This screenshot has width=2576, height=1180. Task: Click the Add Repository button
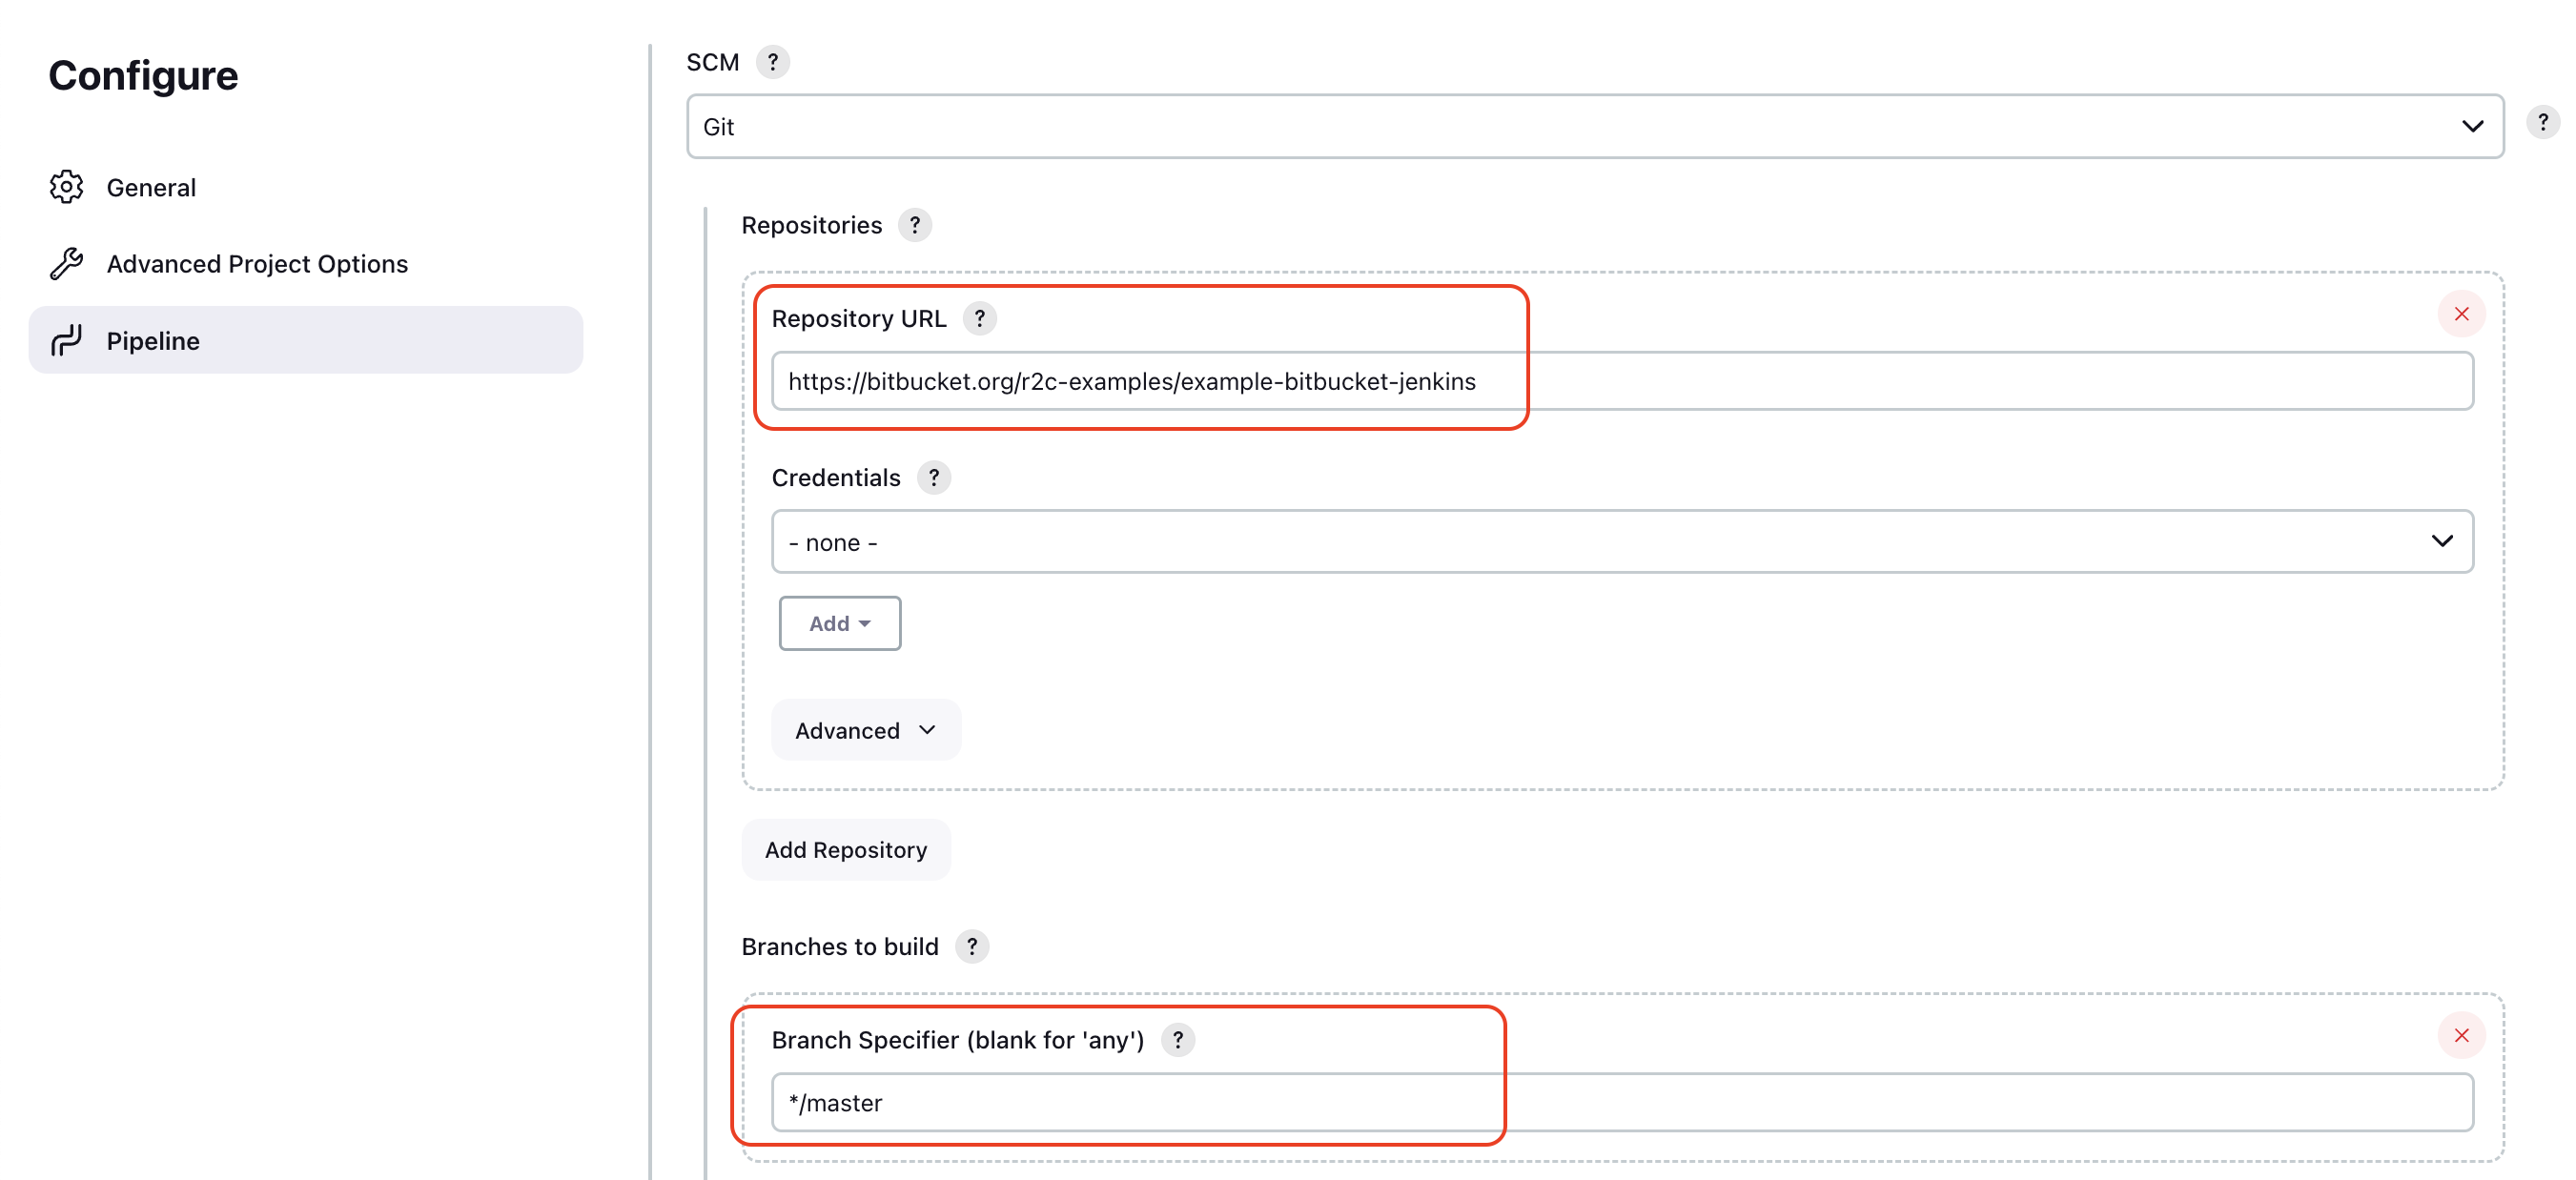(846, 848)
